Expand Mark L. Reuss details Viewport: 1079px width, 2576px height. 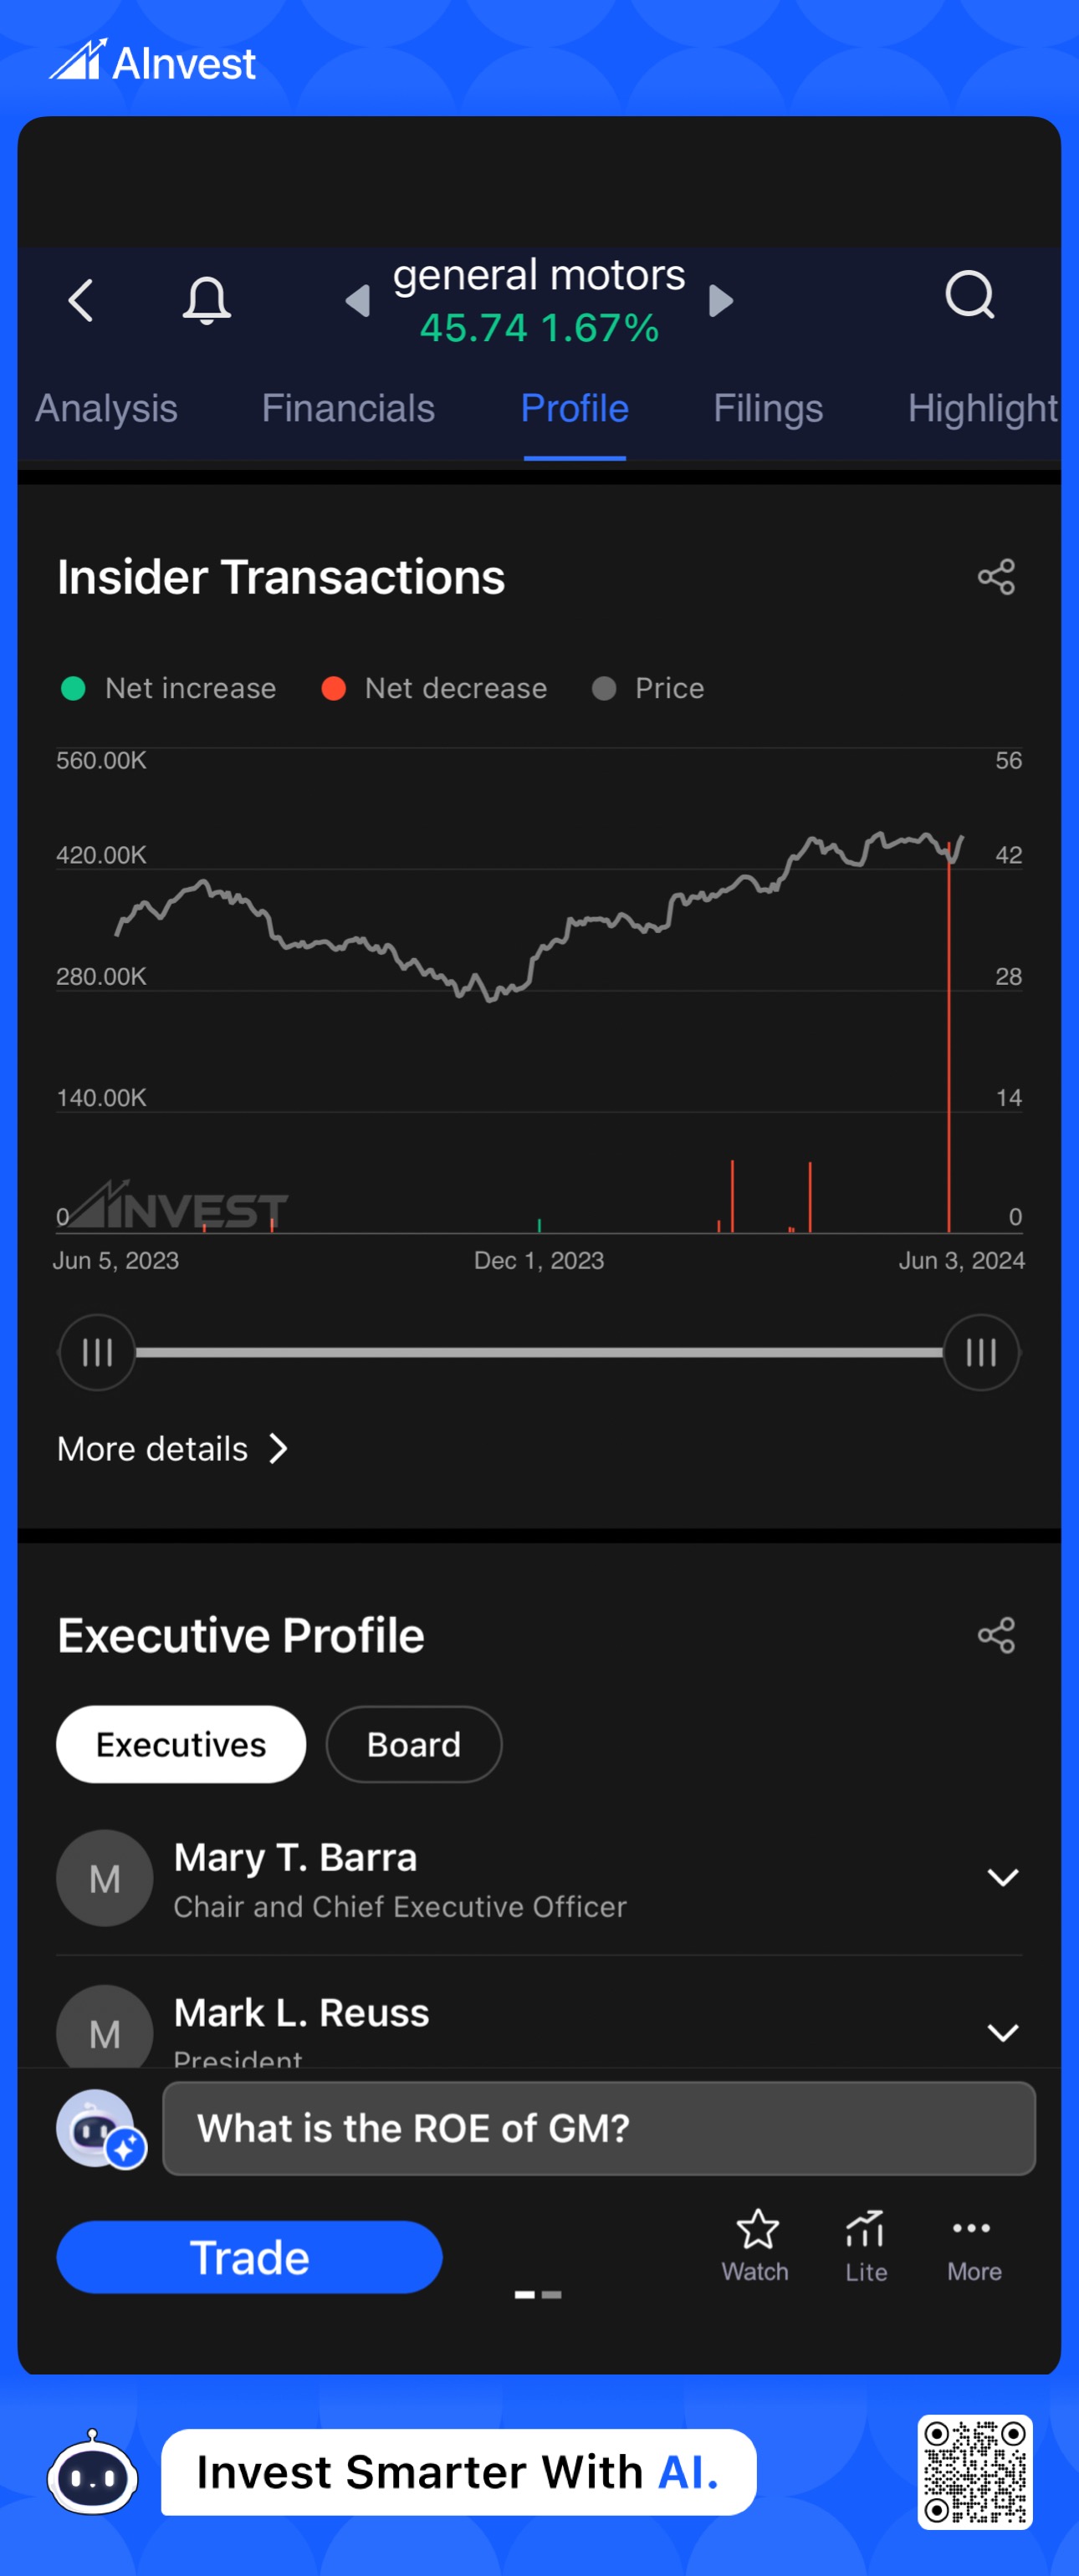1002,2032
